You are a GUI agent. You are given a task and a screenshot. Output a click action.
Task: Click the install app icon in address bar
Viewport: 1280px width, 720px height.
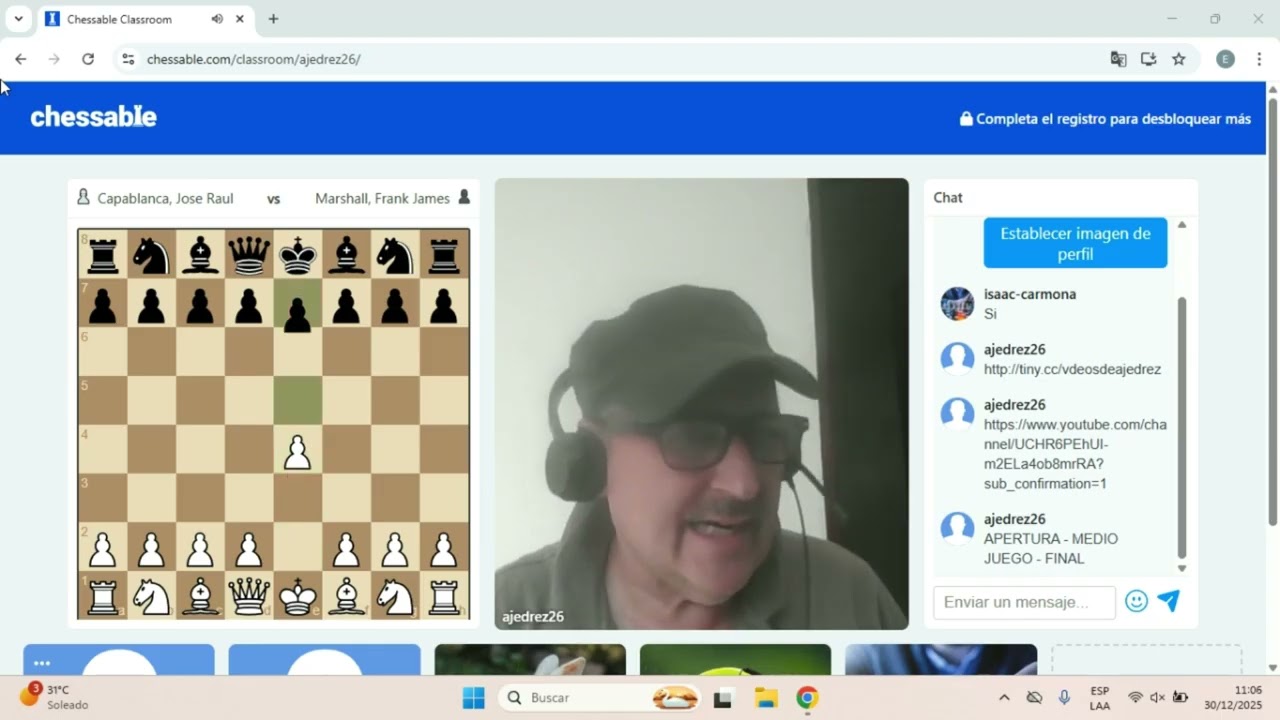coord(1148,59)
